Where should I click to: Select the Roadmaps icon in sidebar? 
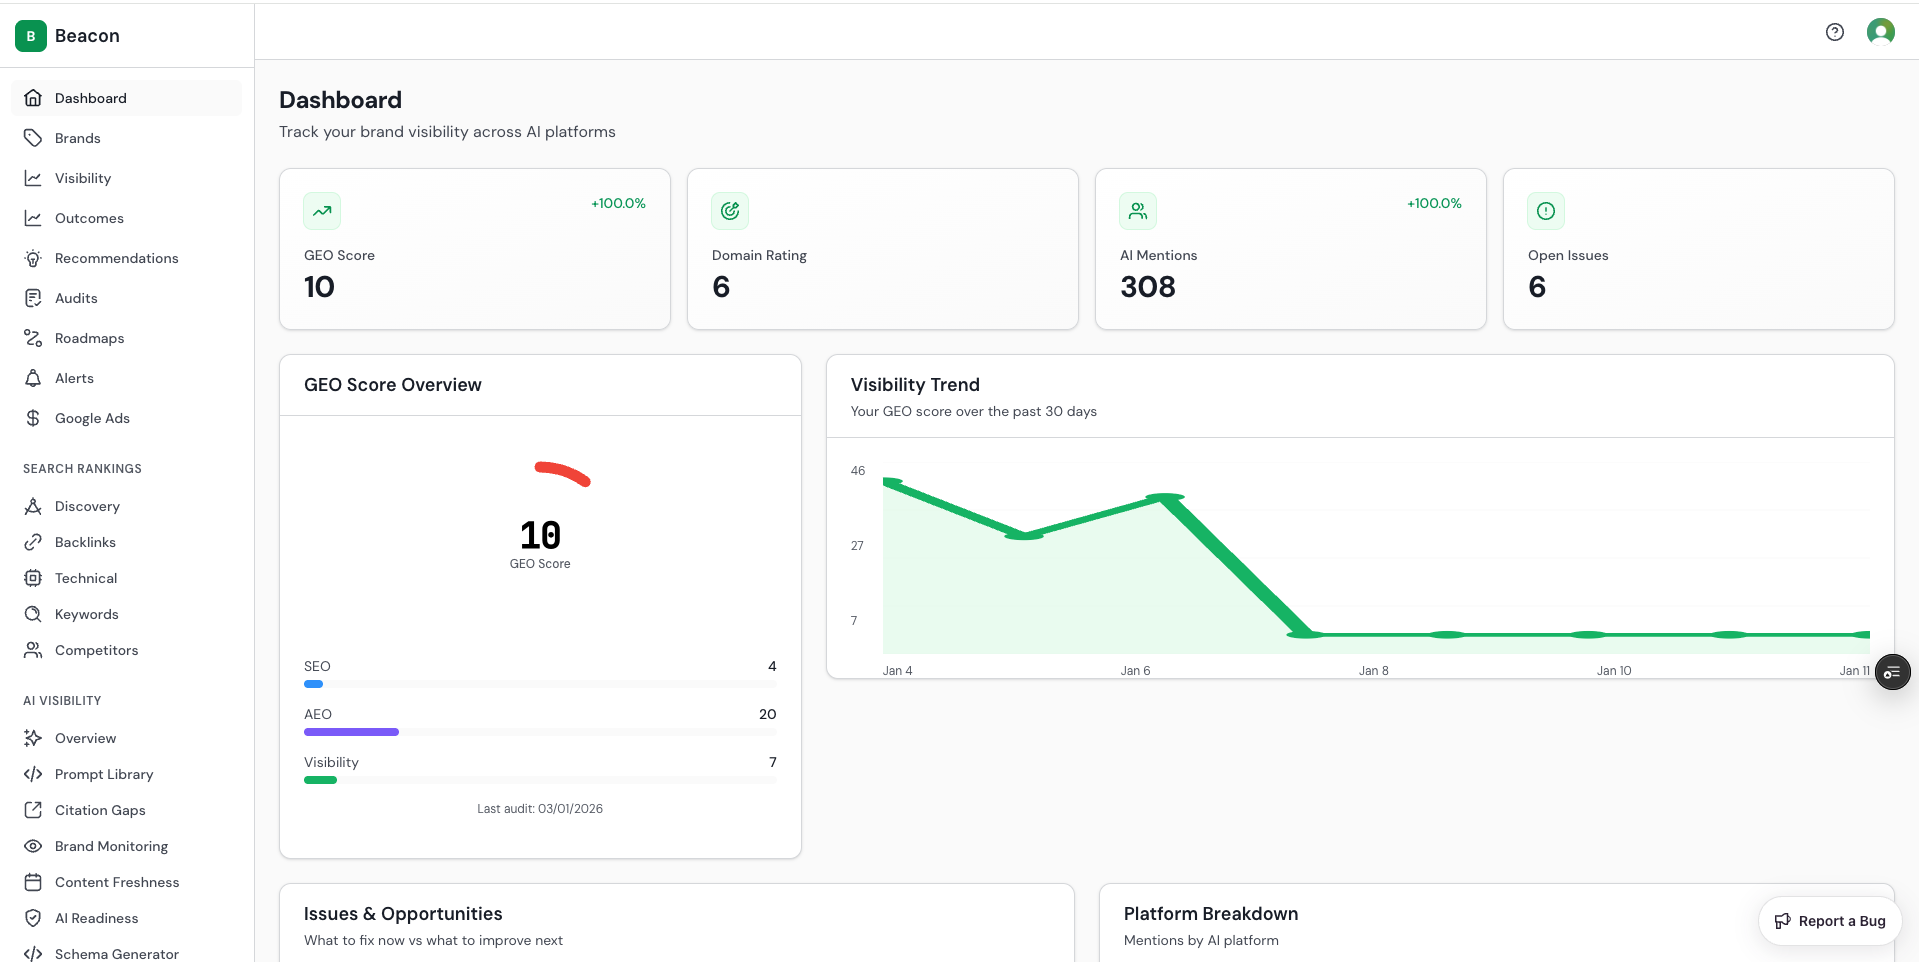click(33, 338)
